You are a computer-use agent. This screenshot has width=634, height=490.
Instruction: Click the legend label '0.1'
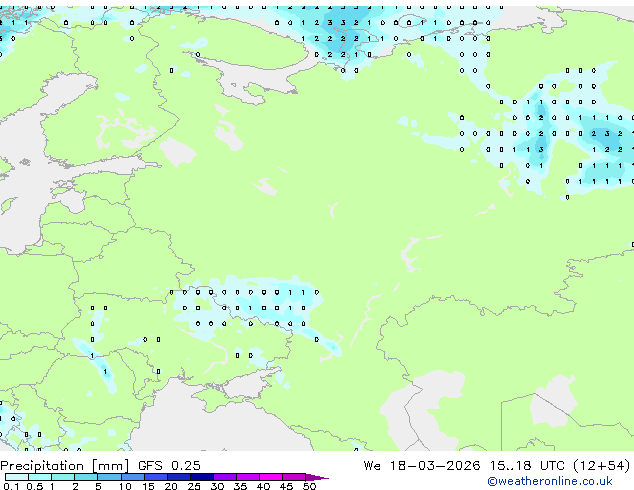[x=11, y=486]
